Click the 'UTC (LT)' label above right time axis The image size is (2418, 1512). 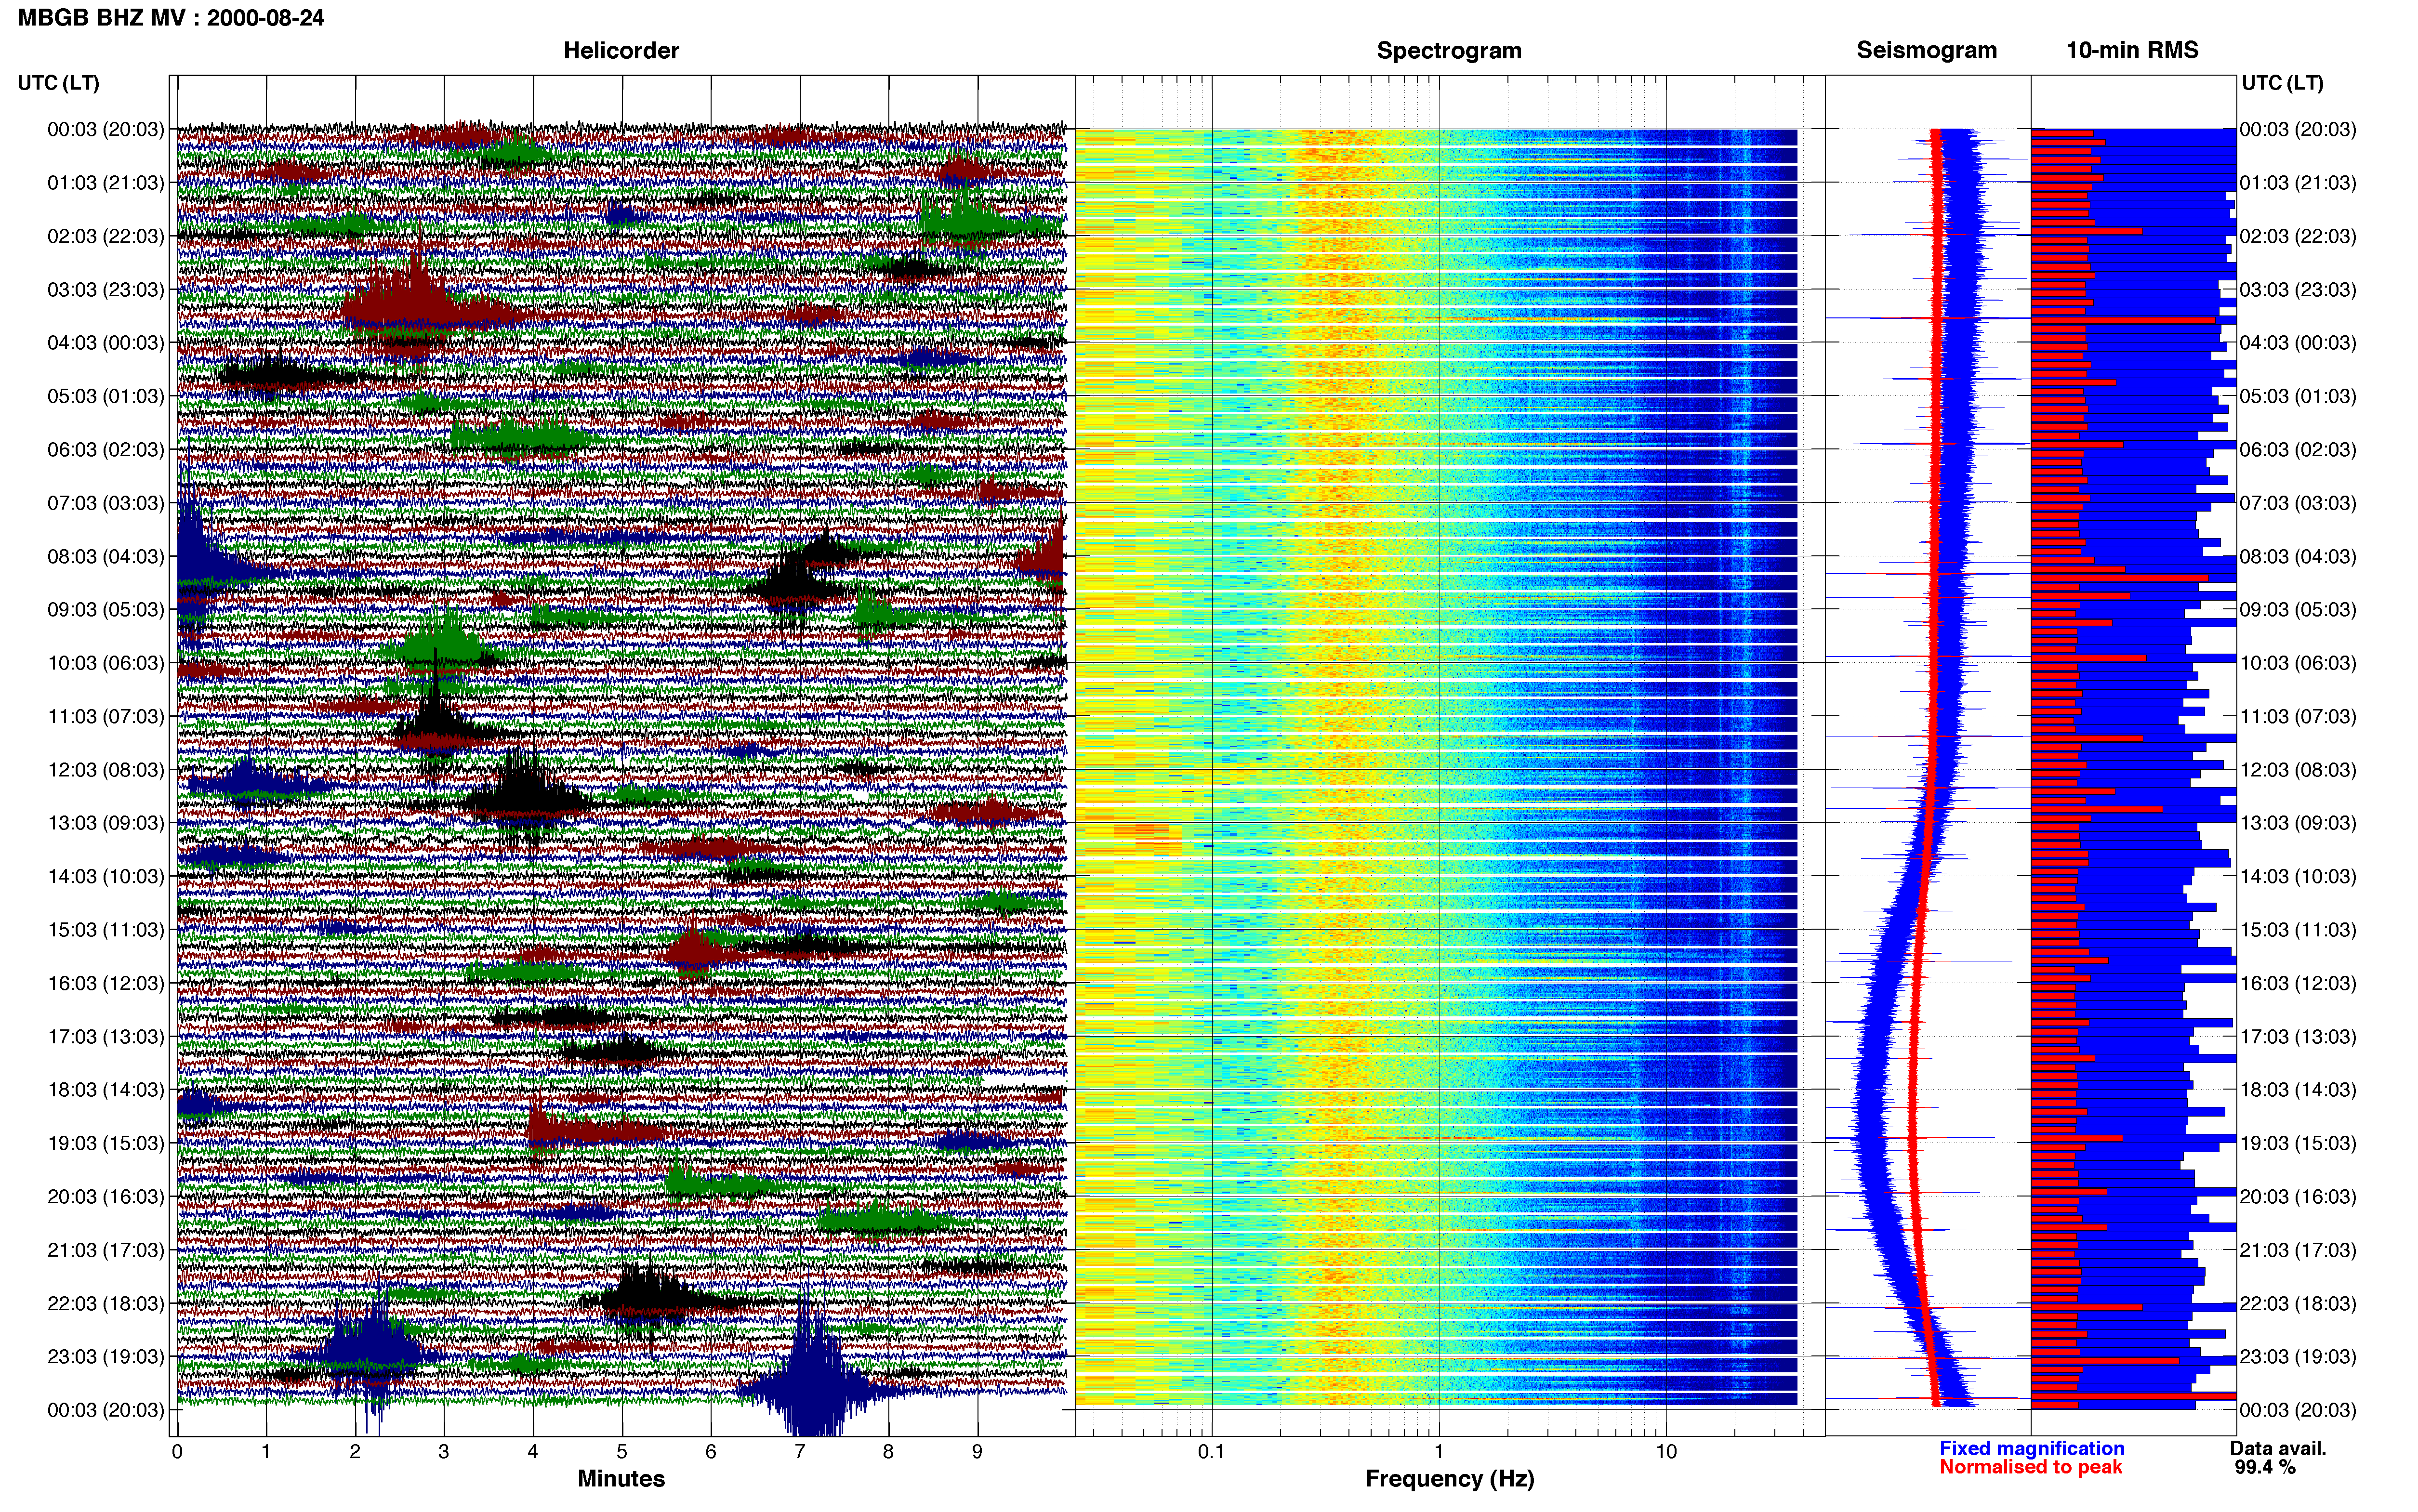point(2282,83)
